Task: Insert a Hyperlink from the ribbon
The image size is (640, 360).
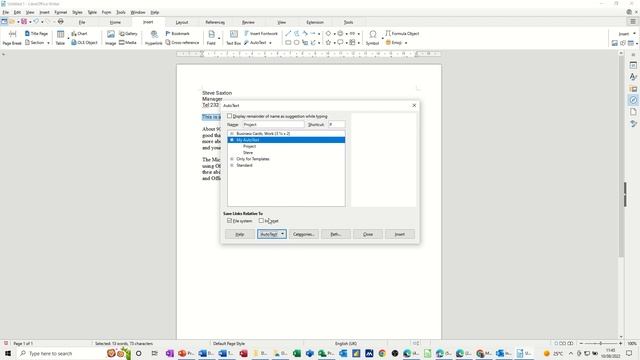Action: pyautogui.click(x=153, y=38)
